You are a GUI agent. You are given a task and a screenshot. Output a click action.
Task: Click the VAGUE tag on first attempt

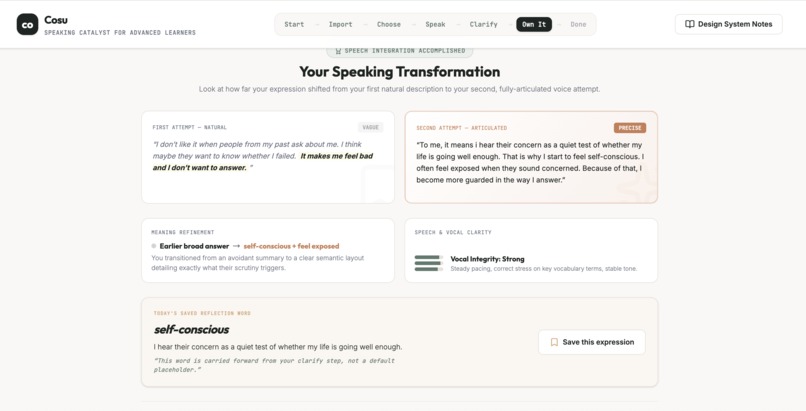click(371, 127)
